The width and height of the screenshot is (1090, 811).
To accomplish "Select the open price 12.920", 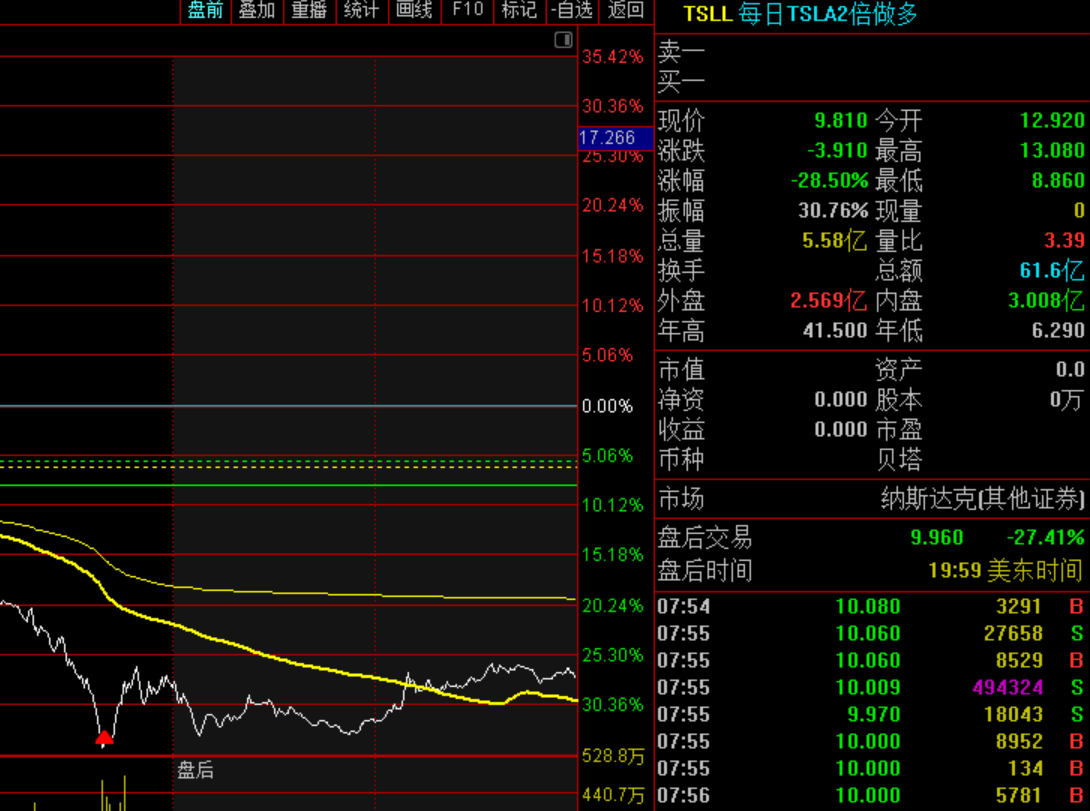I will pos(1052,121).
